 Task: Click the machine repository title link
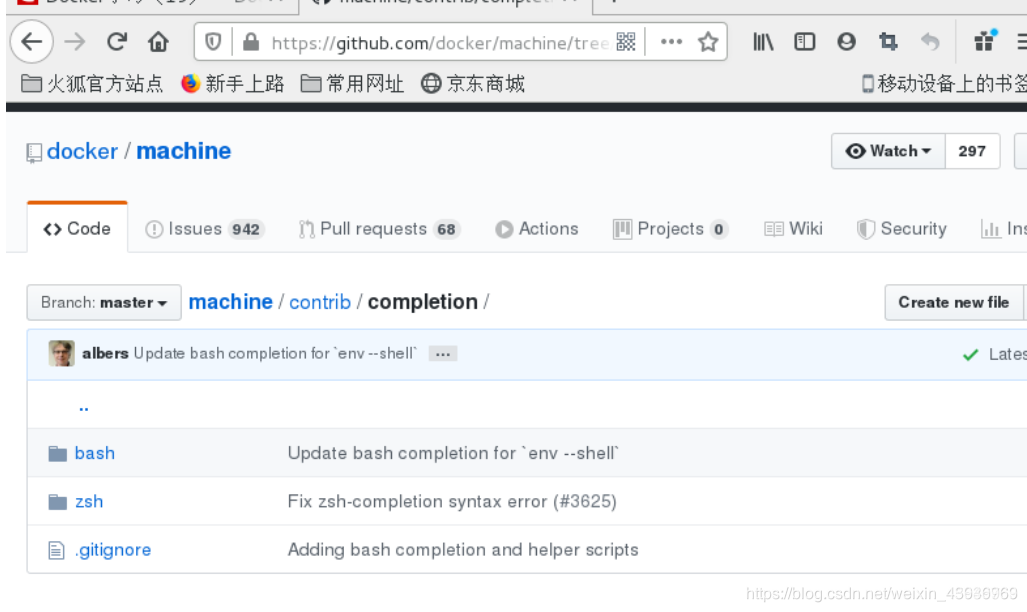(183, 151)
